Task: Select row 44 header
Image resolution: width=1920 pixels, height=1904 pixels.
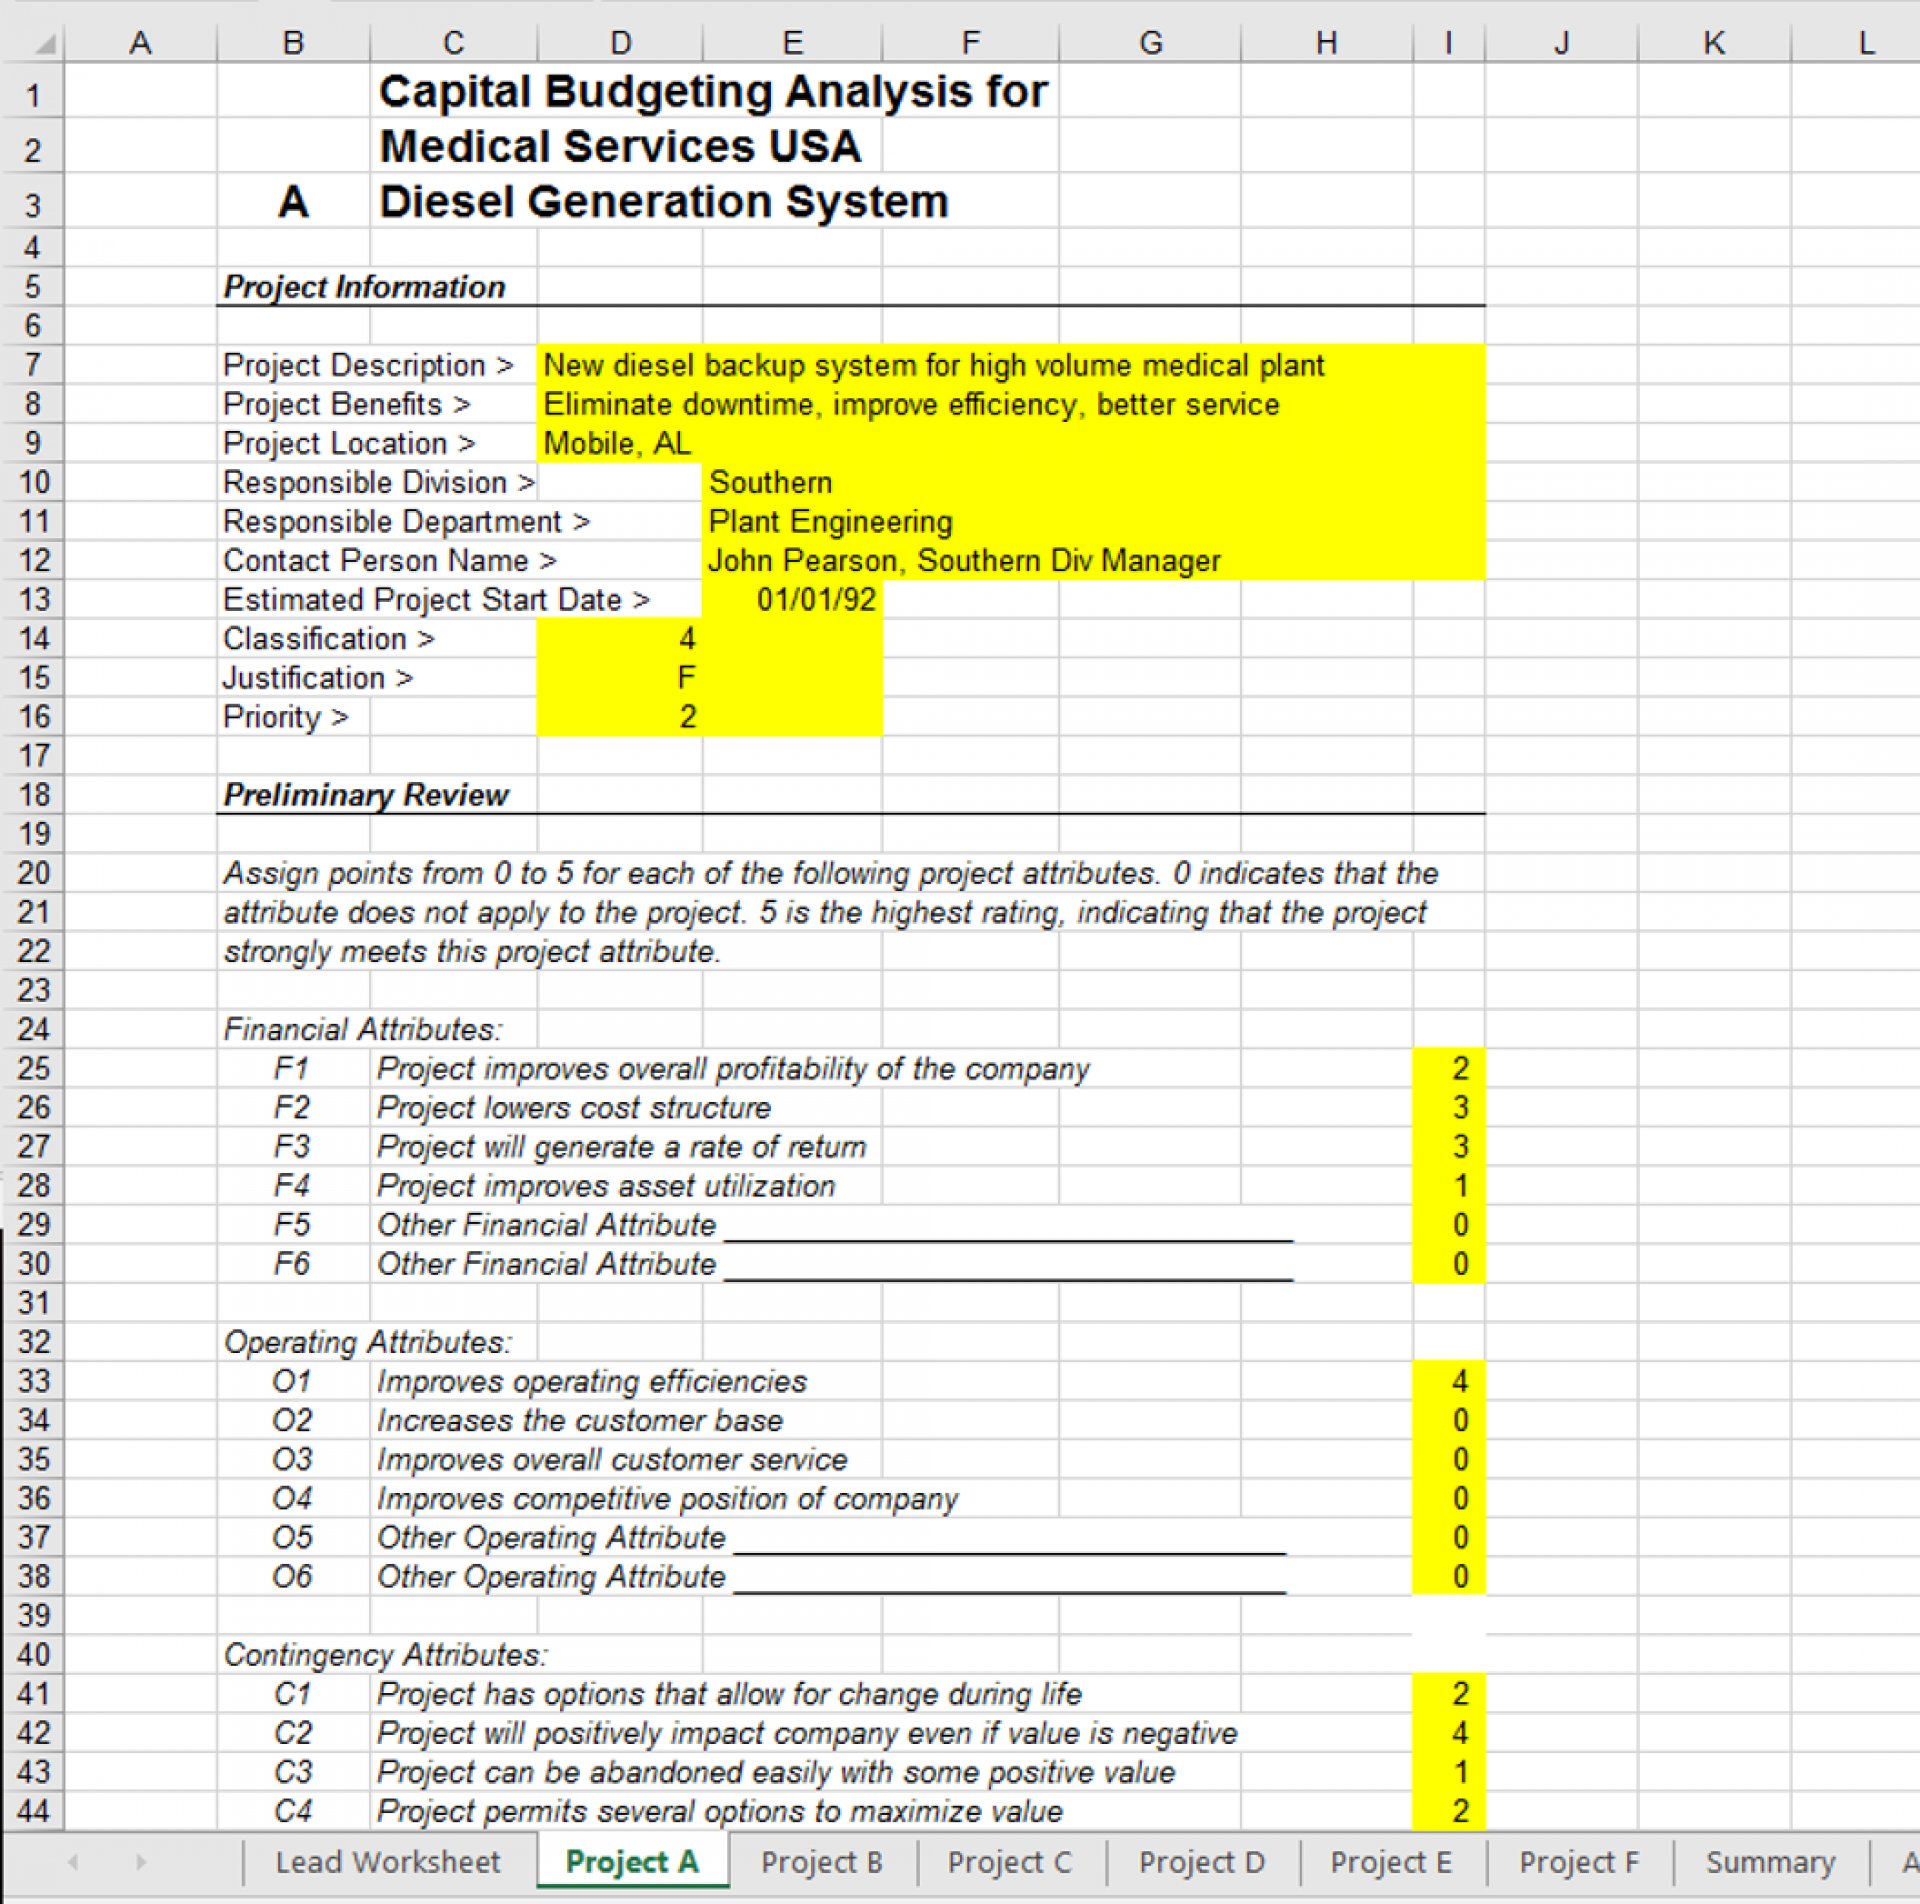Action: point(33,1811)
